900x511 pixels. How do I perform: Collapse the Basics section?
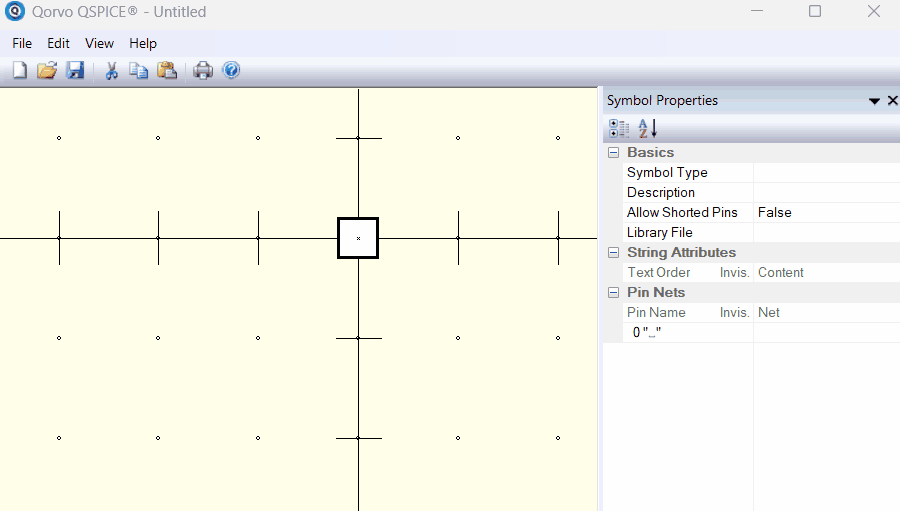coord(613,153)
